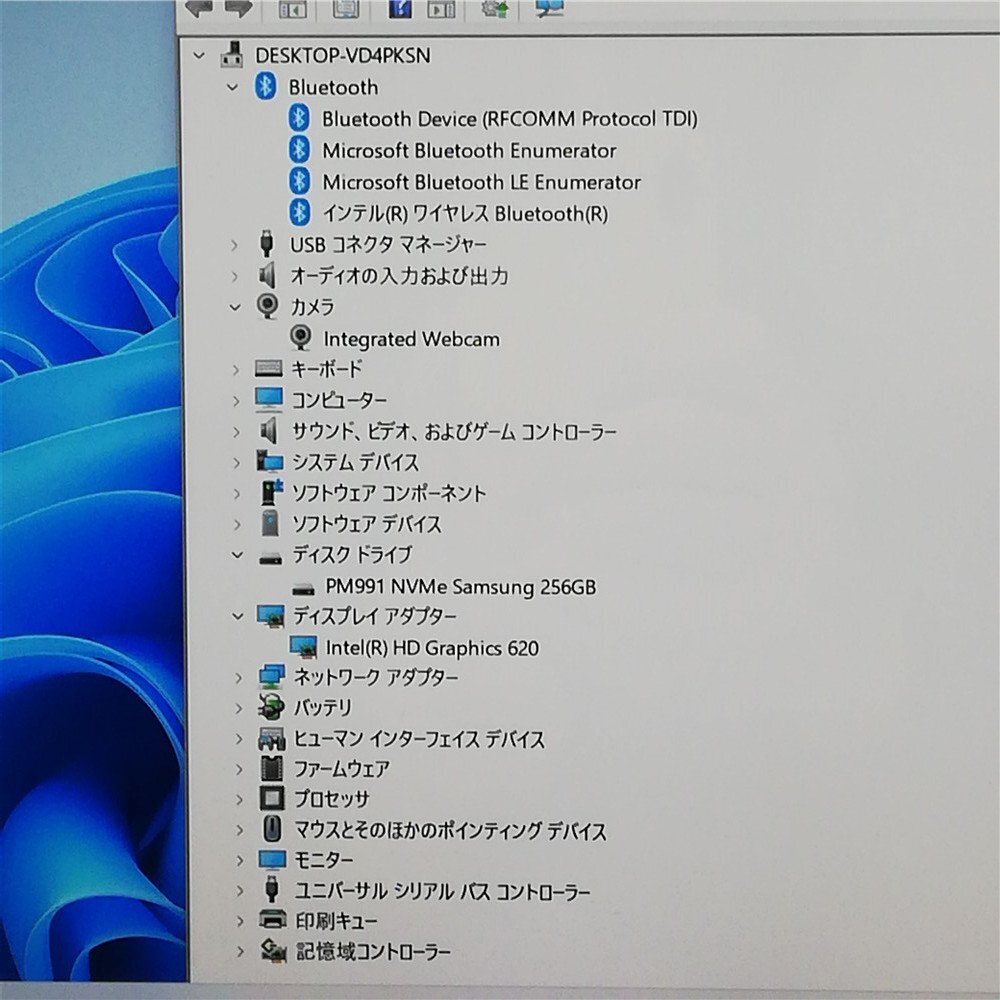Image resolution: width=1000 pixels, height=1000 pixels.
Task: Click the カメラ category webcam icon
Action: (x=267, y=306)
